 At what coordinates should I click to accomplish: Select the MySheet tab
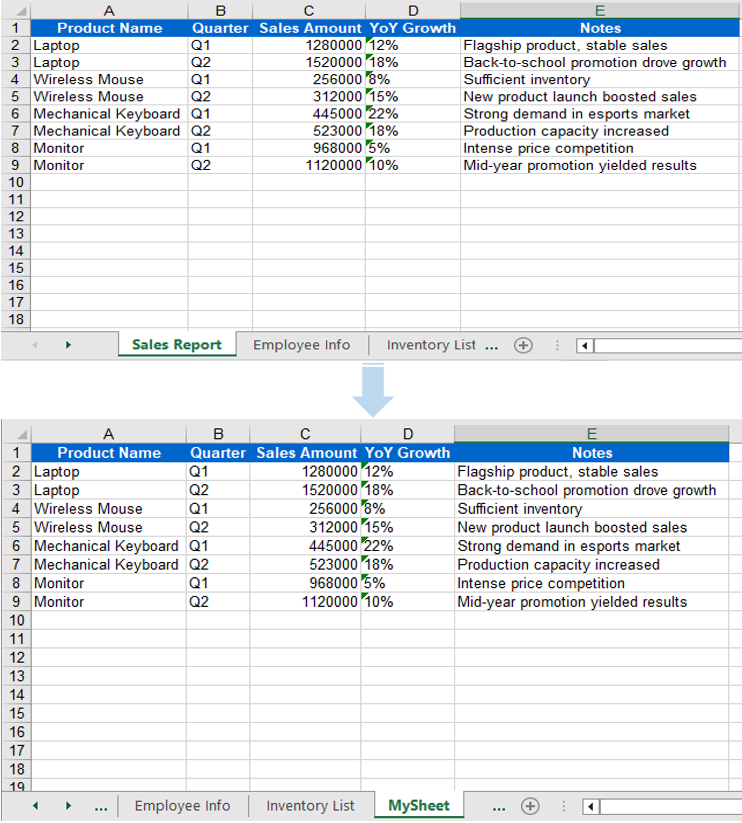click(419, 805)
